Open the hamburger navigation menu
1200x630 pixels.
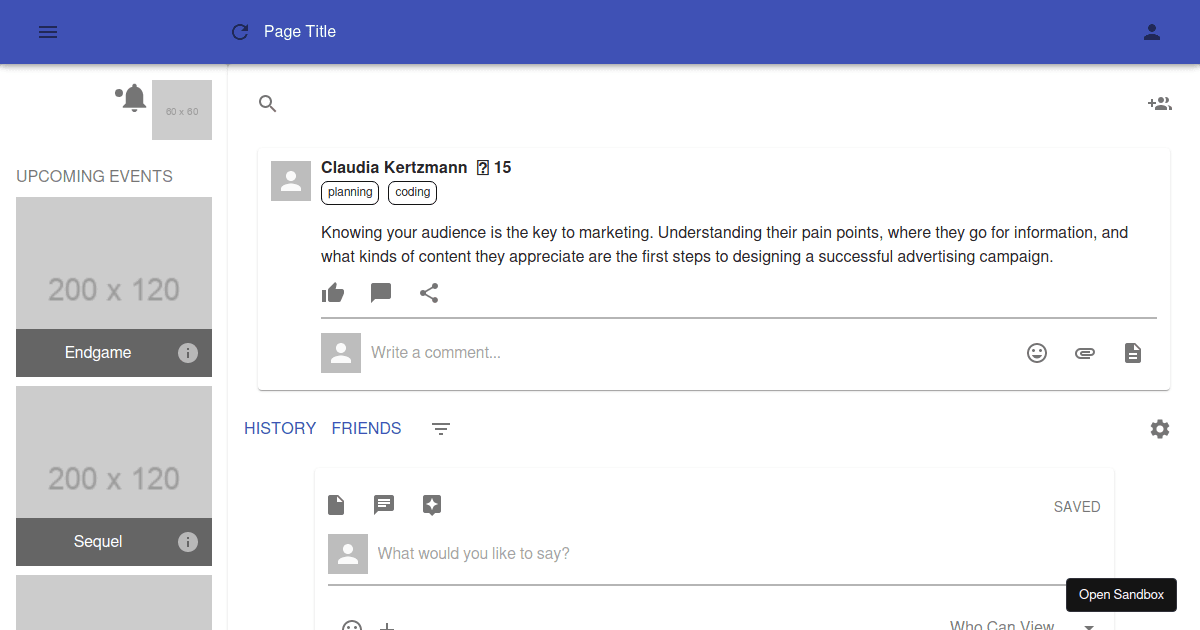[48, 32]
